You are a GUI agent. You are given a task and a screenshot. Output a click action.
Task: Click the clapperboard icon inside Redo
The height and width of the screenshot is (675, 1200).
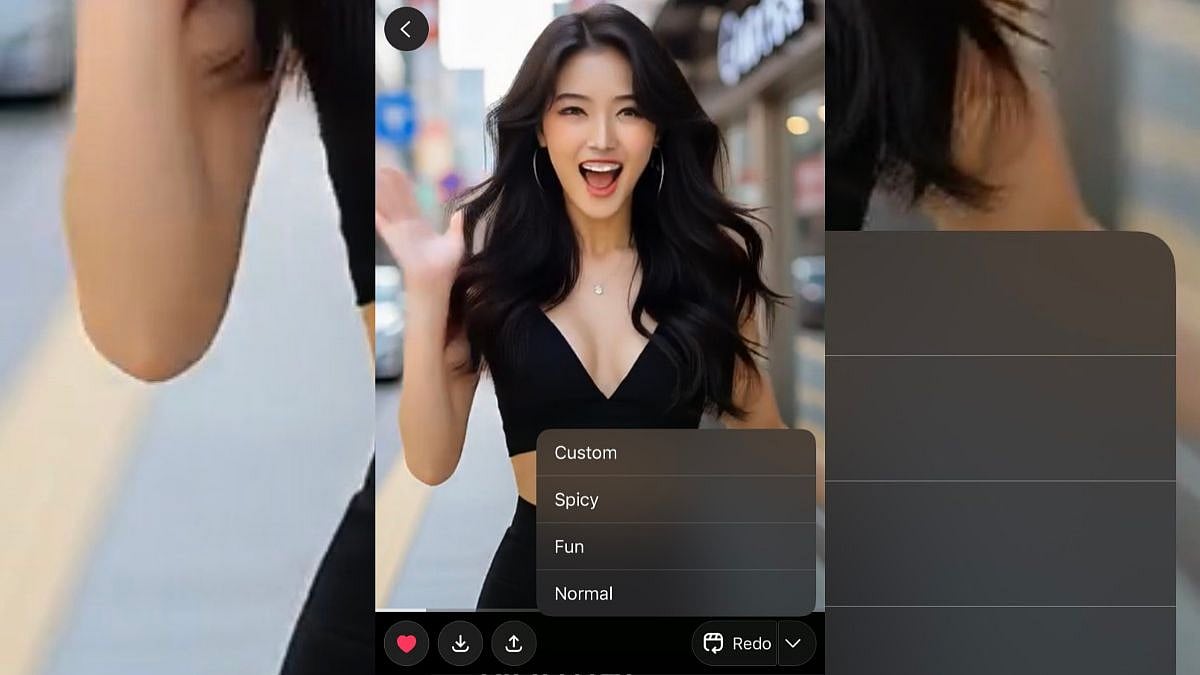pyautogui.click(x=713, y=644)
